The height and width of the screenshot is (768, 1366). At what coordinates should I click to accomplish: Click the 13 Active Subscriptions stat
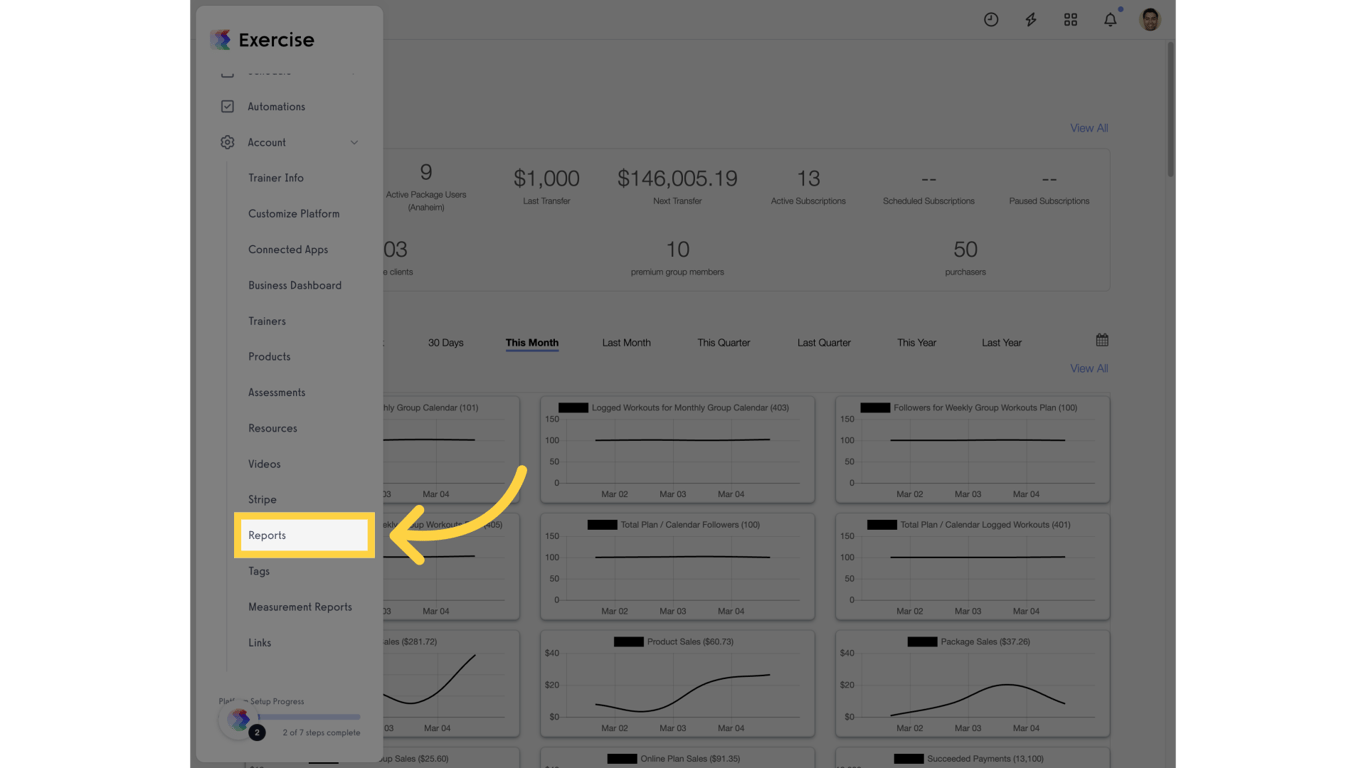click(808, 185)
